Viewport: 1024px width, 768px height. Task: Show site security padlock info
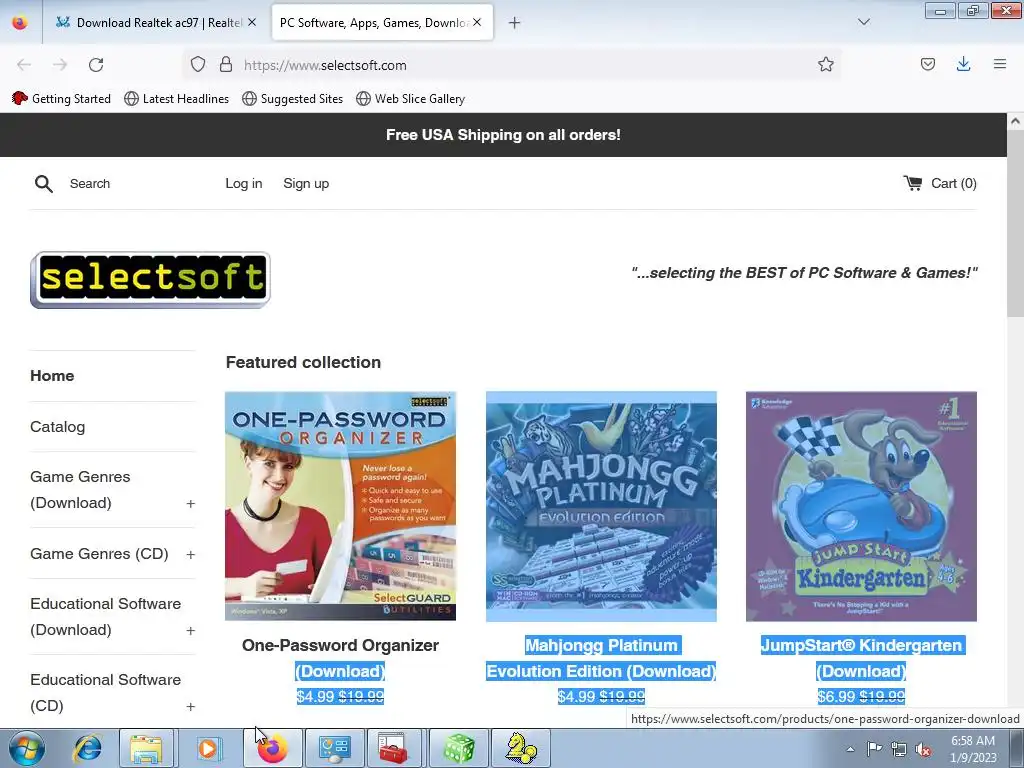coord(226,65)
